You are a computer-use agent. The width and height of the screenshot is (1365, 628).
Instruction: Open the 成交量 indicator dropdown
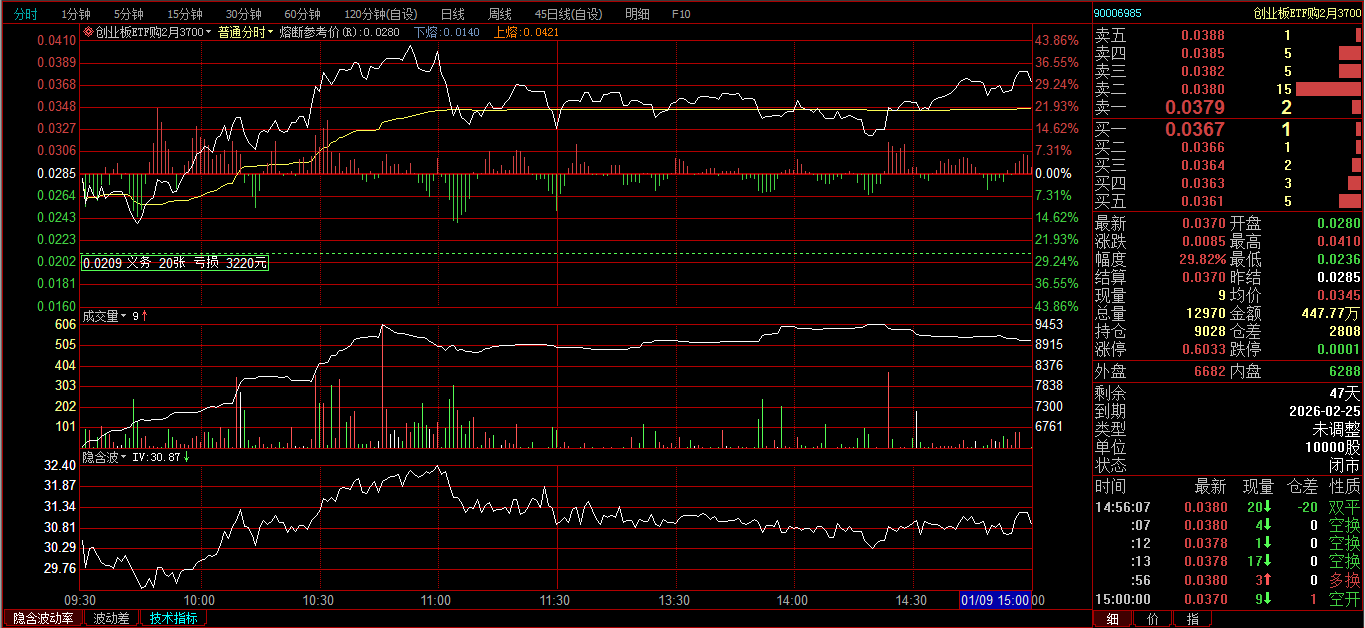[124, 316]
